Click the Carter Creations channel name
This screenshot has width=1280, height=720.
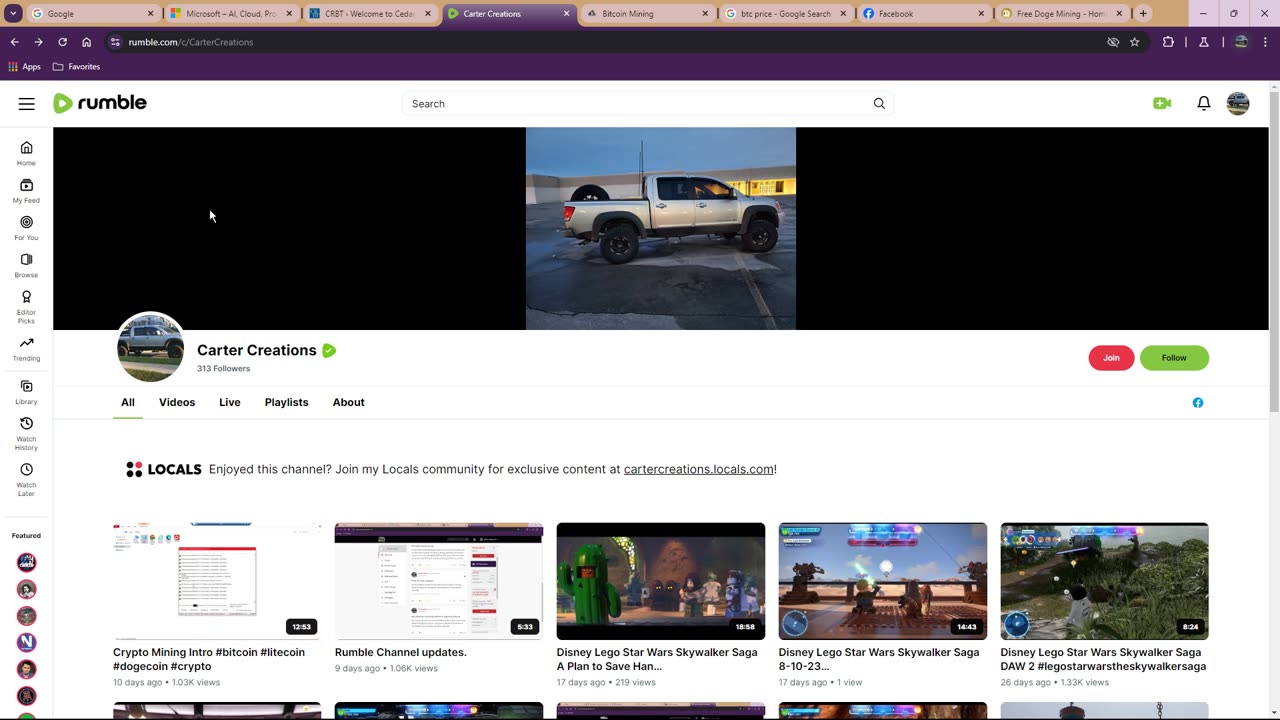257,350
